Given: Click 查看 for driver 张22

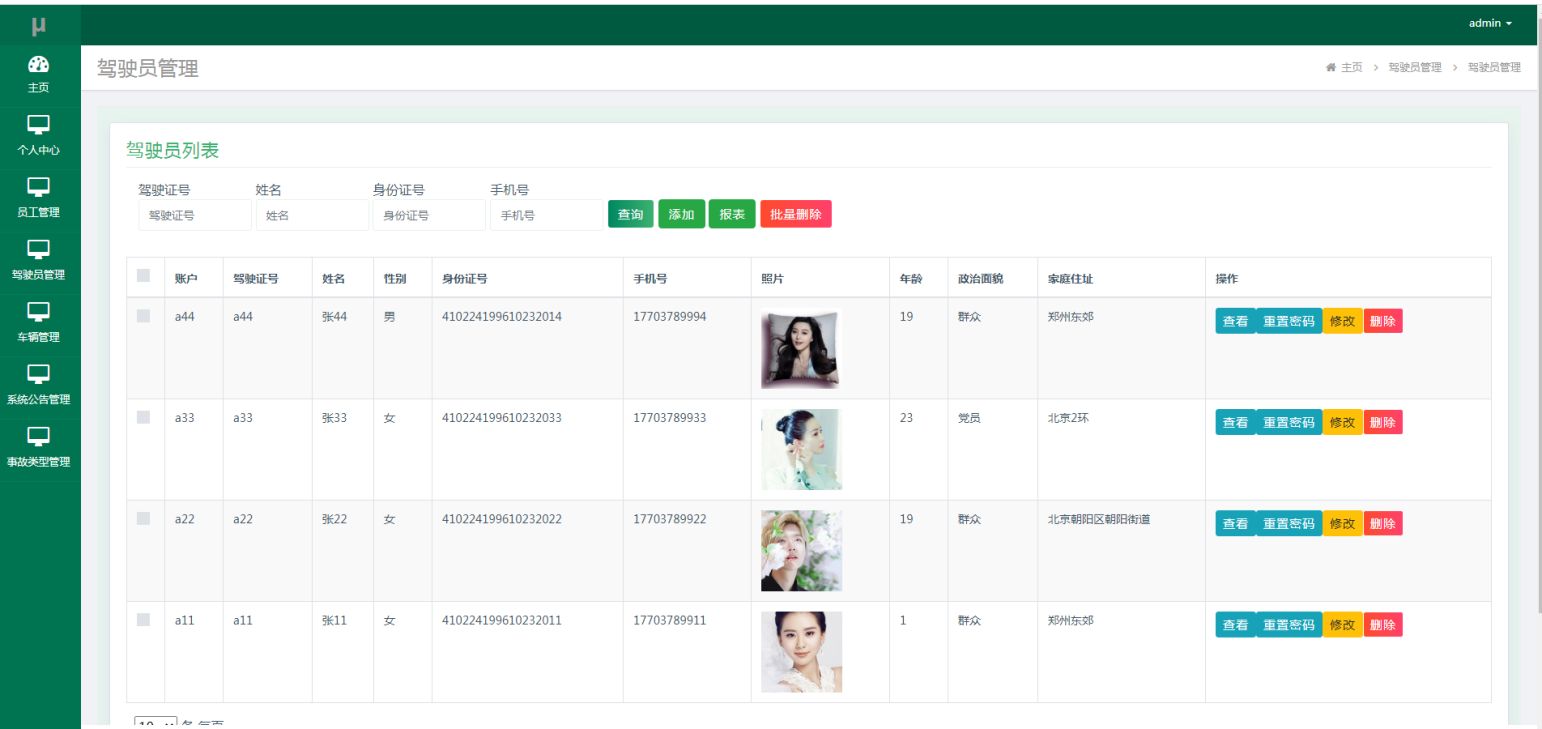Looking at the screenshot, I should (x=1235, y=523).
